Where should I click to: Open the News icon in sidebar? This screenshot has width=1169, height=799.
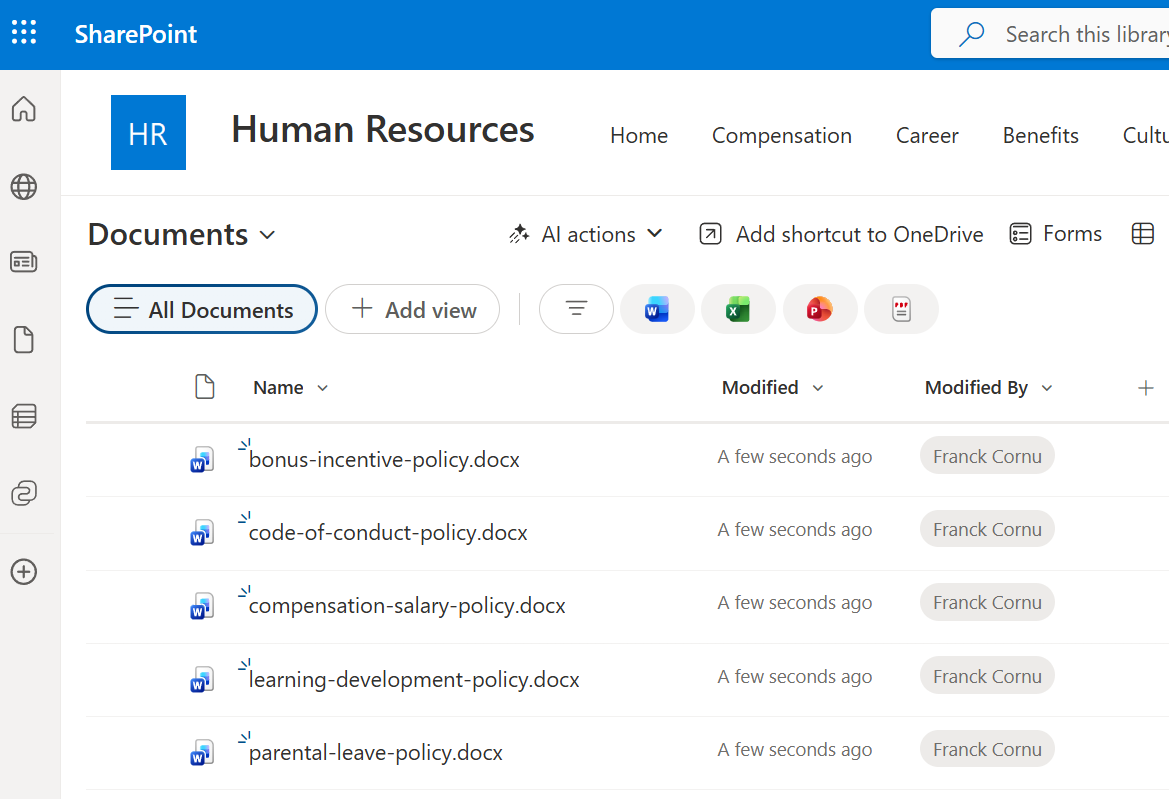point(24,262)
